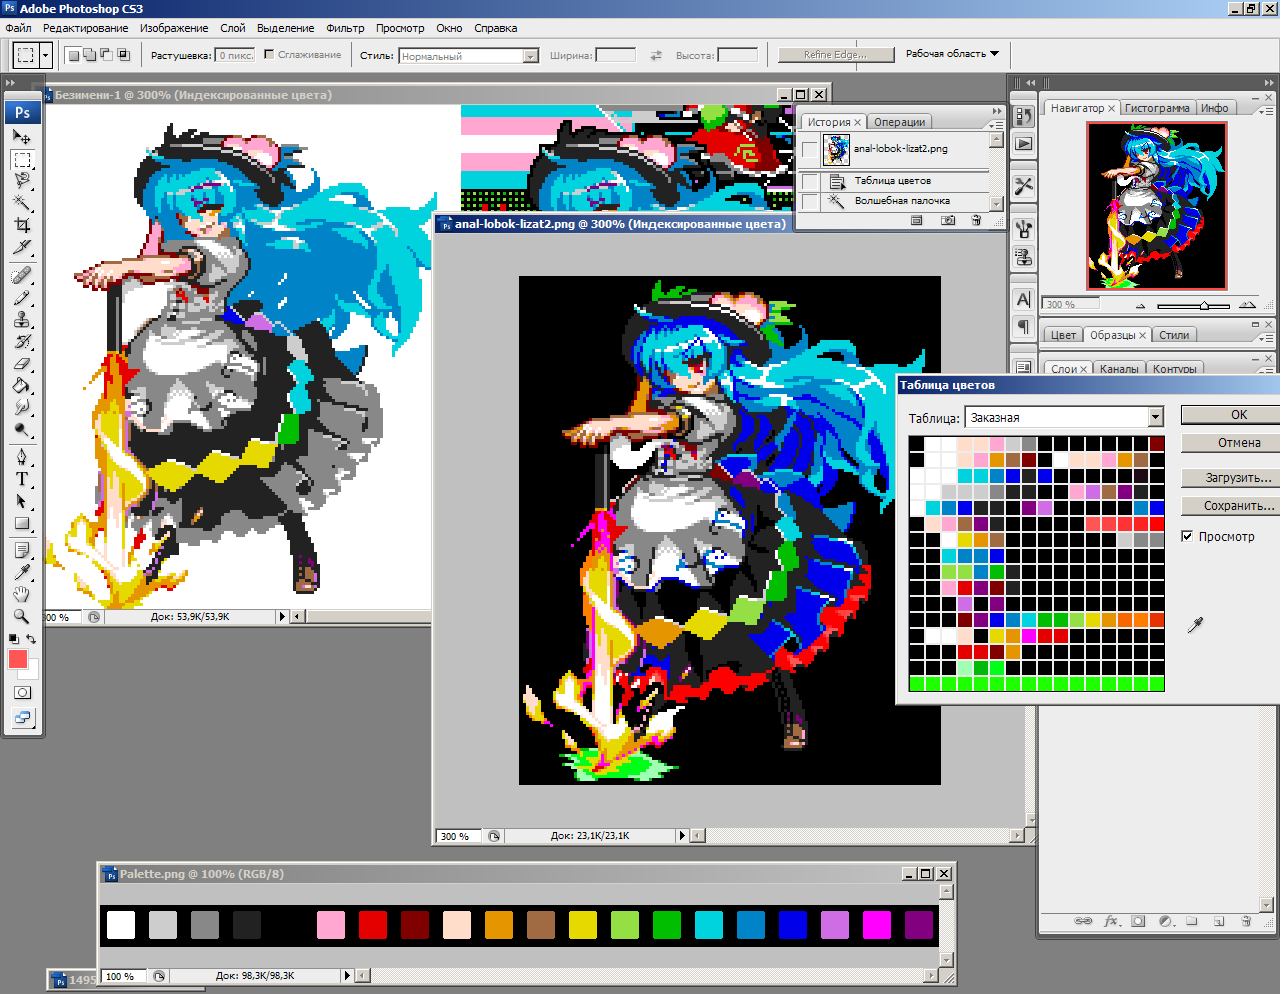This screenshot has width=1280, height=994.
Task: Select the Healing Brush tool
Action: point(22,275)
